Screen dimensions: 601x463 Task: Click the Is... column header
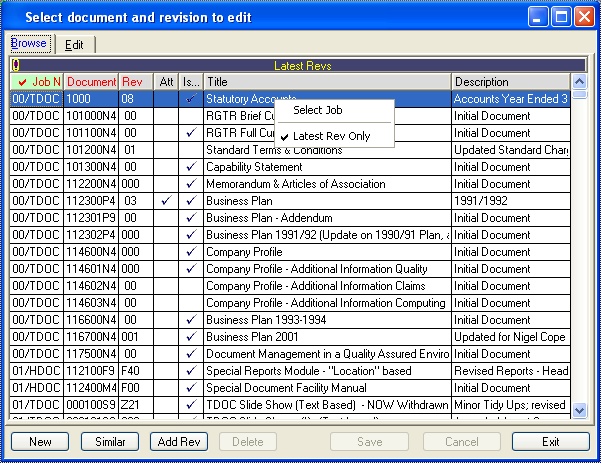(x=191, y=82)
